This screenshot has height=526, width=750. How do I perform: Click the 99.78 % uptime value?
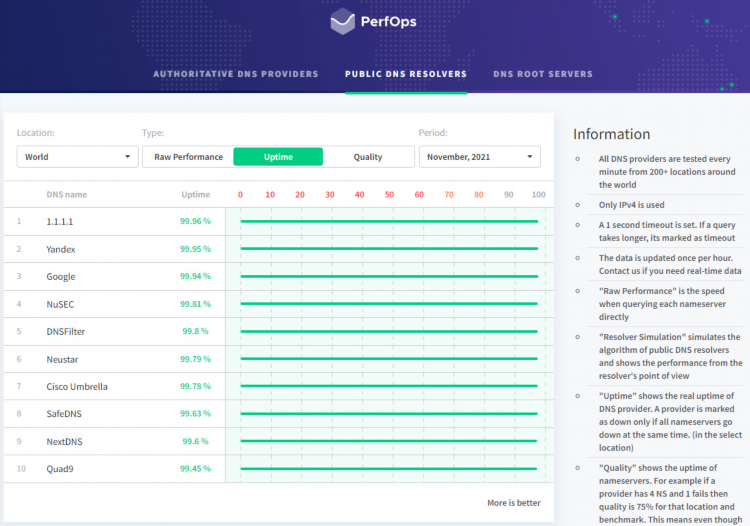coord(195,386)
